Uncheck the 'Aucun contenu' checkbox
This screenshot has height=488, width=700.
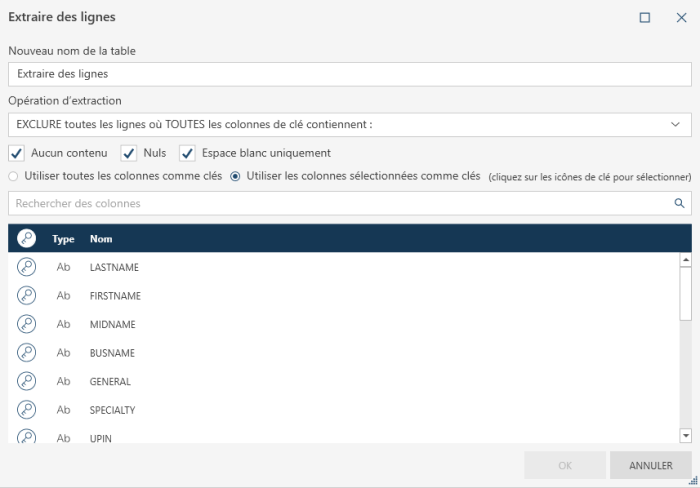point(16,153)
